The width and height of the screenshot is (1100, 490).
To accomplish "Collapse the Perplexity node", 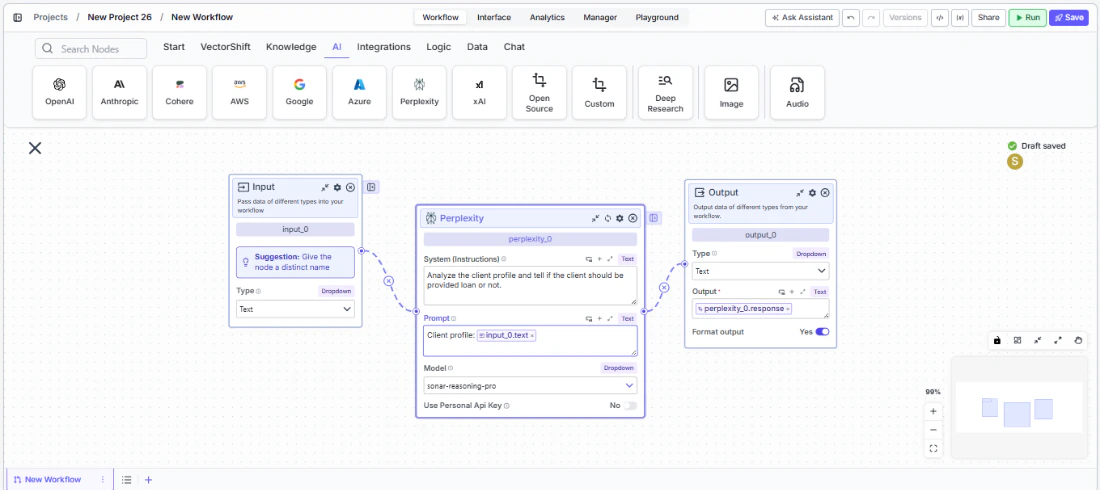I will coord(595,218).
